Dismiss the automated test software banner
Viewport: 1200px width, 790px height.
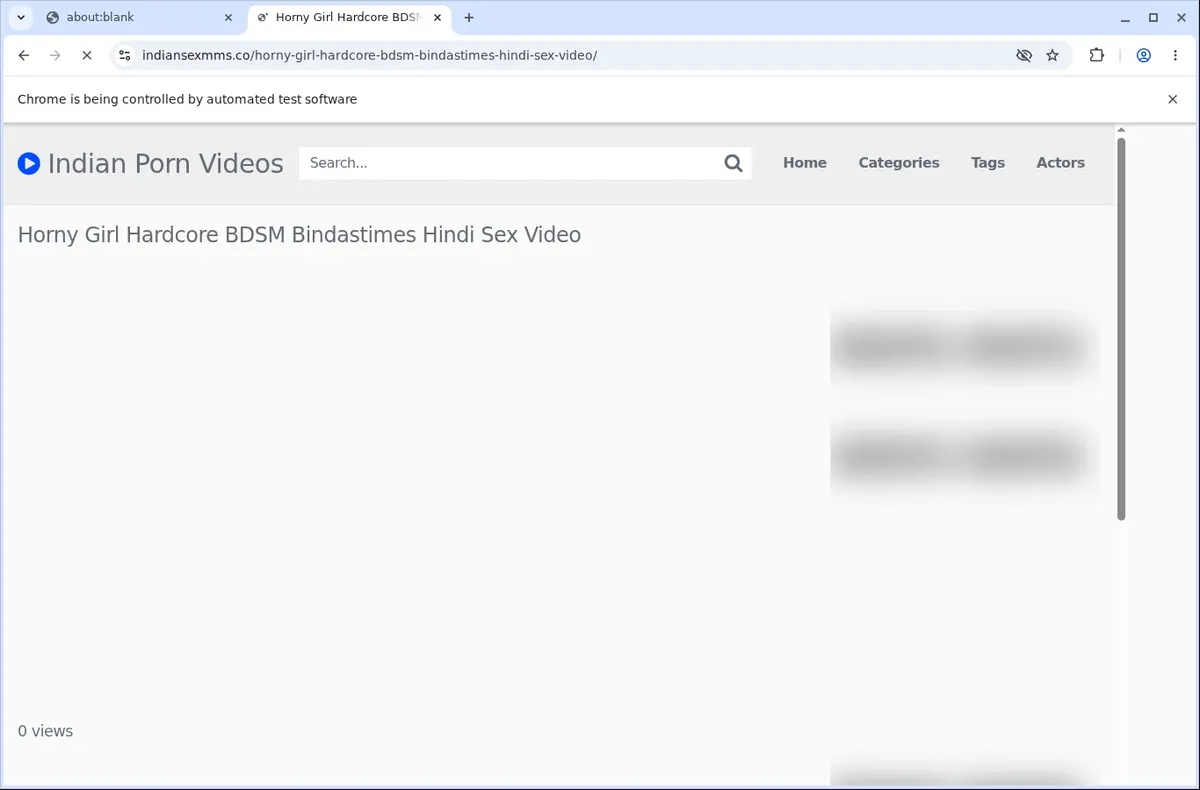click(1173, 99)
